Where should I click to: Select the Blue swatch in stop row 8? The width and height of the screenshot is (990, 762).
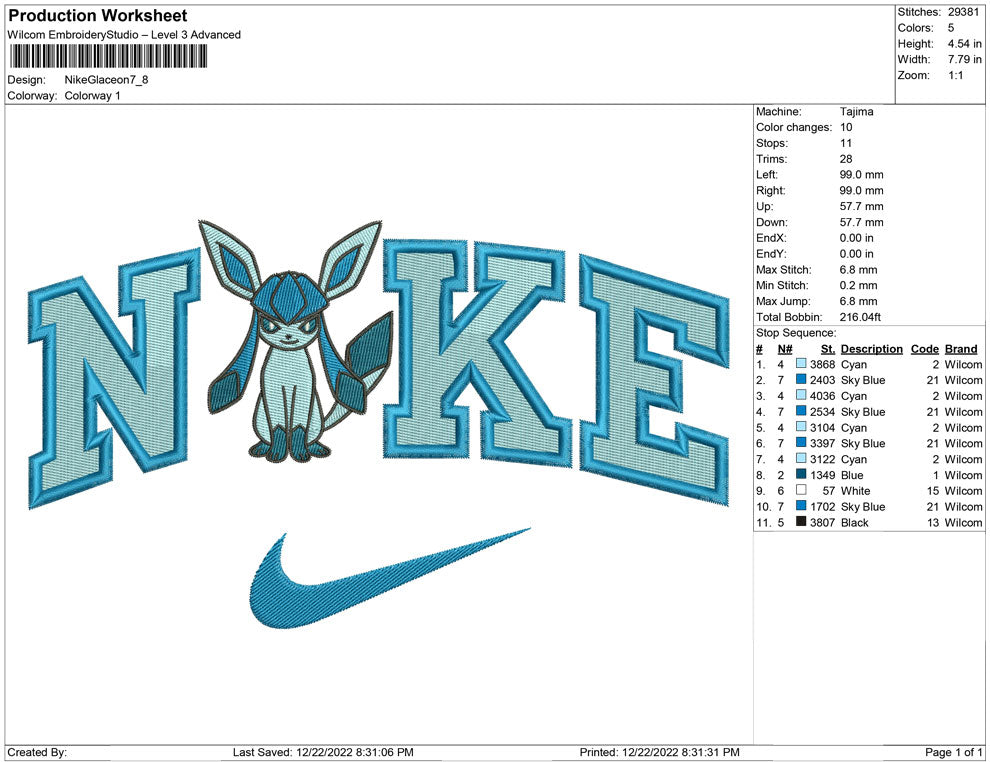click(x=801, y=474)
